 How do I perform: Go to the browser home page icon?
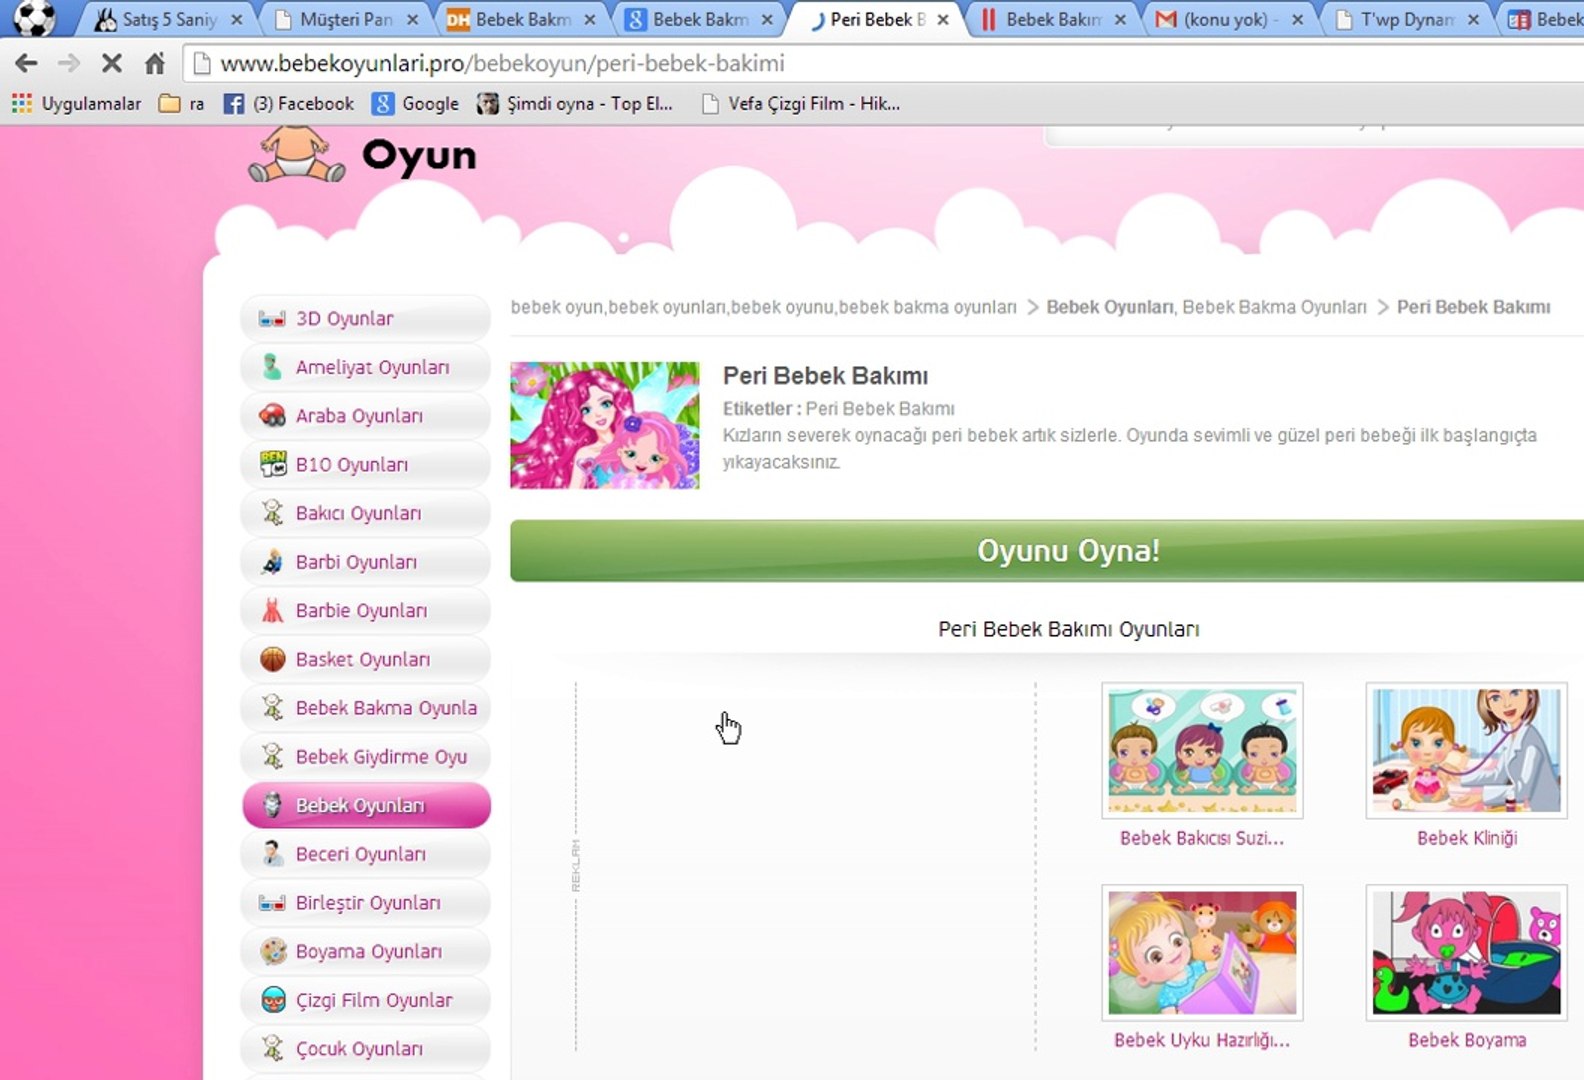tap(154, 64)
